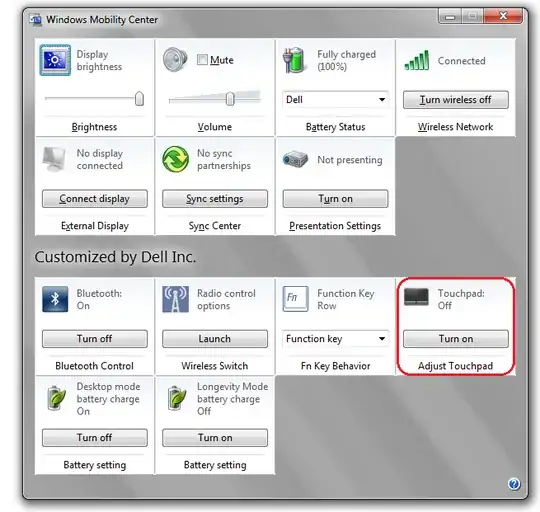Click the Wireless Switch label
This screenshot has height=512, width=540.
coord(215,366)
